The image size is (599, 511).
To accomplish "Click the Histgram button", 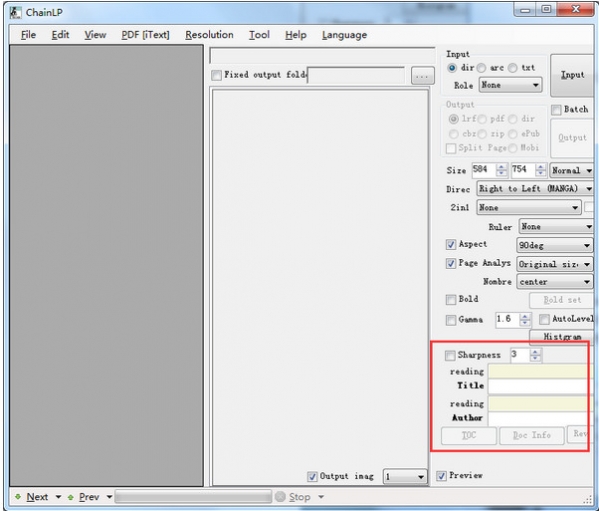I will [x=562, y=336].
